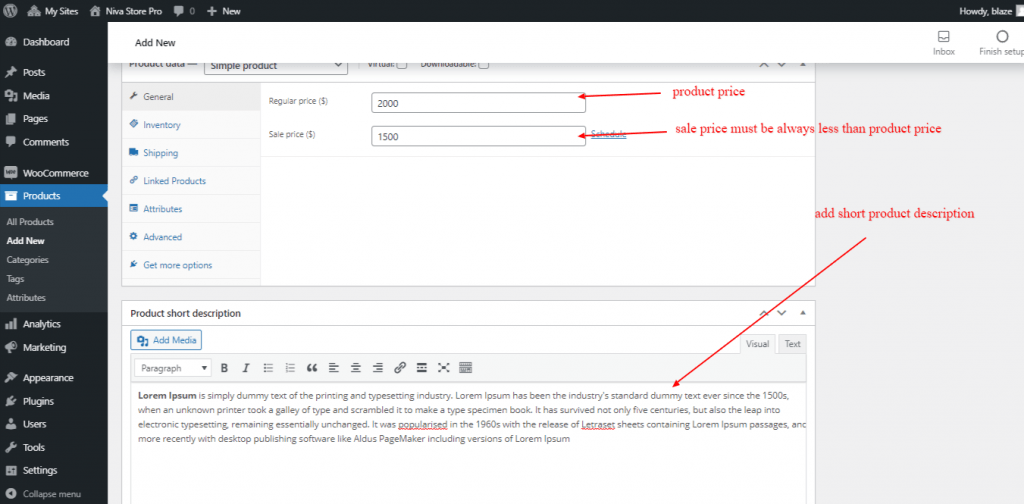Open Marketing in the sidebar

(x=54, y=347)
